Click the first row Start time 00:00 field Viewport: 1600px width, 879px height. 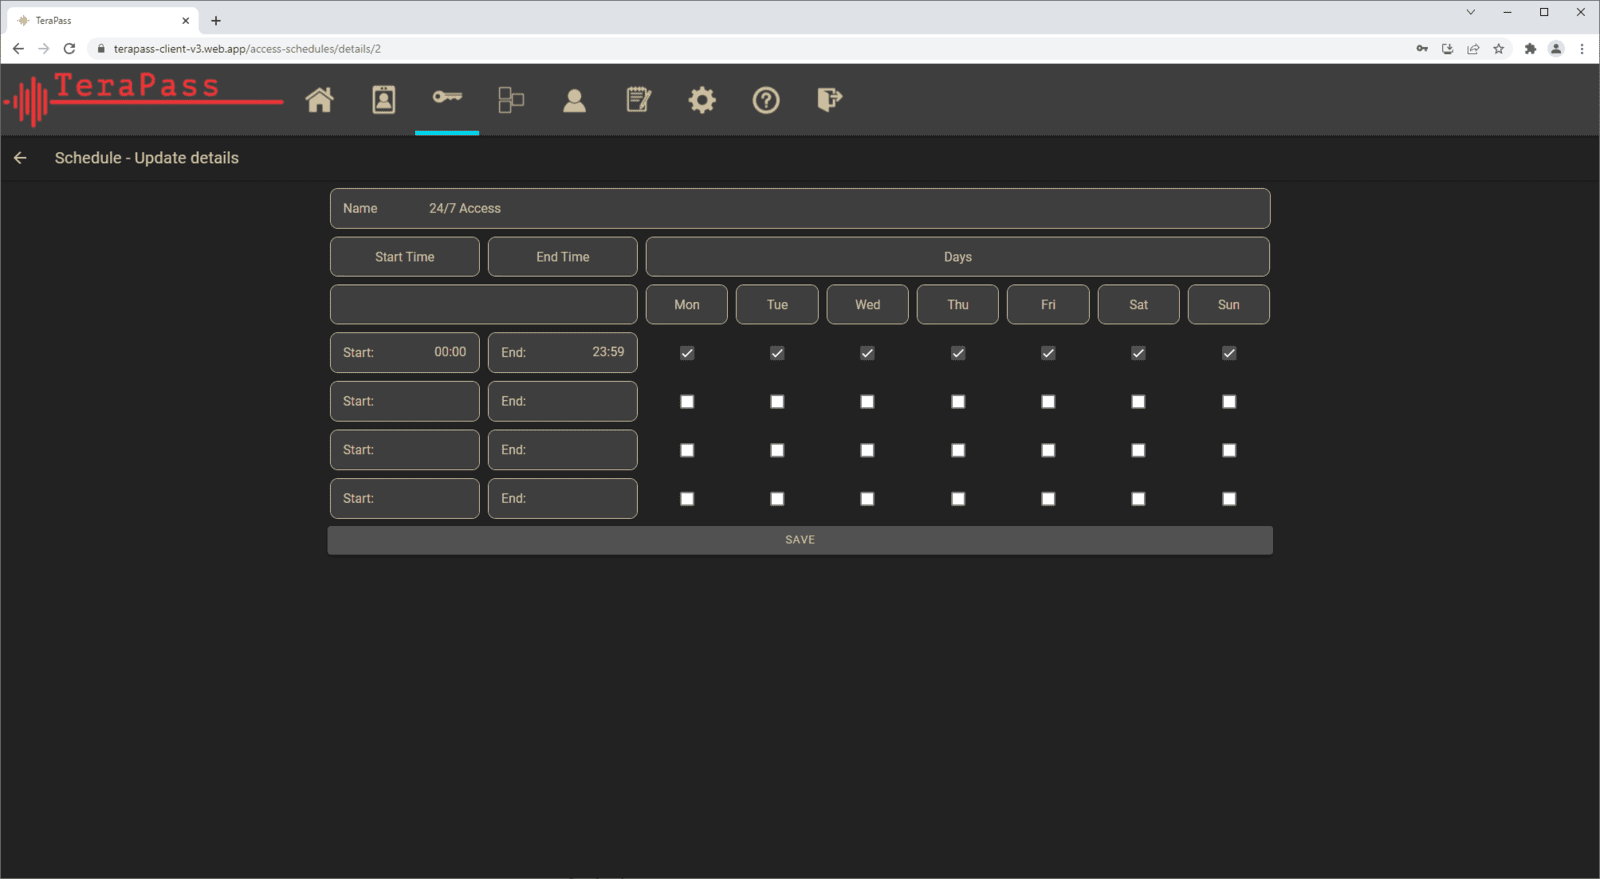405,353
